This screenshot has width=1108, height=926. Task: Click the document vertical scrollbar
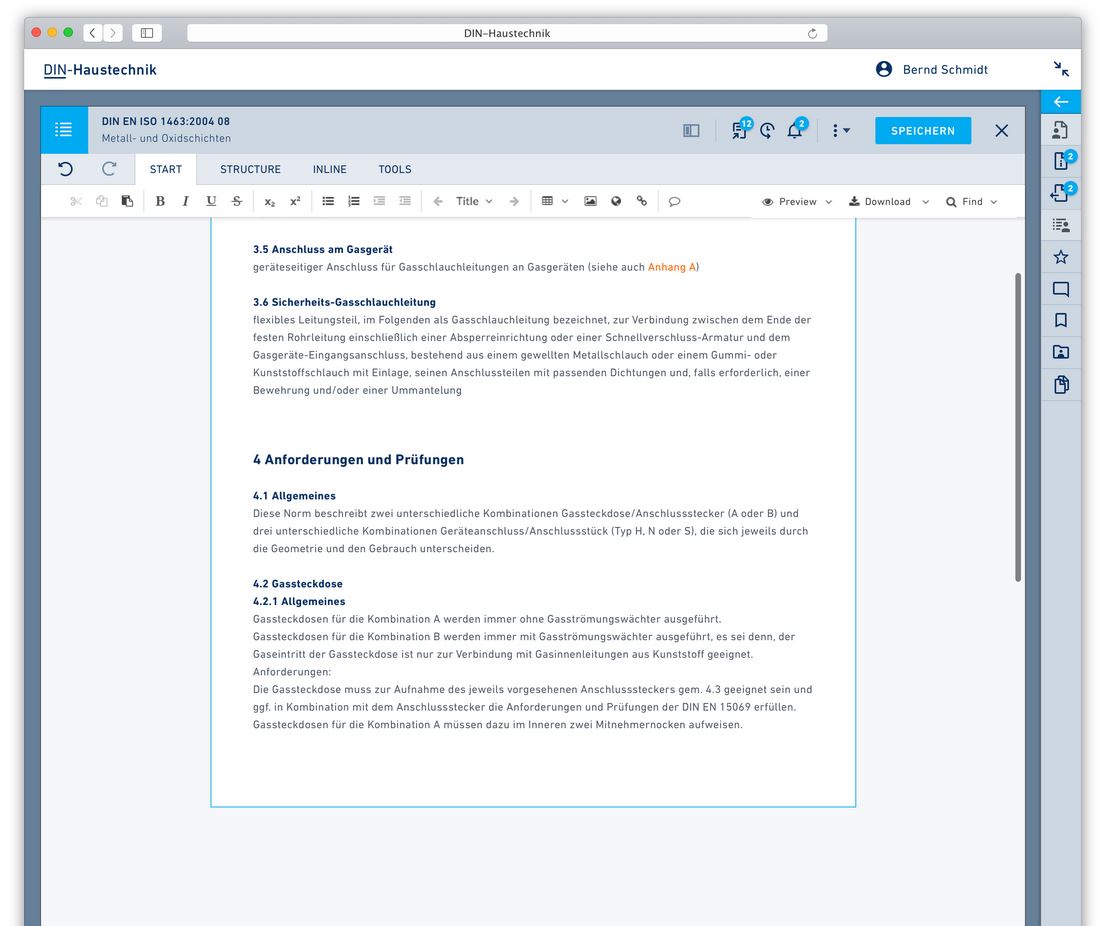click(x=1018, y=427)
